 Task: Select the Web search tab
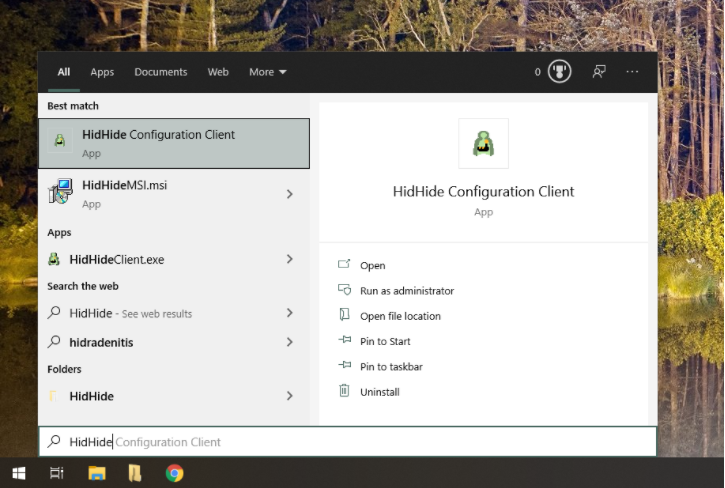218,72
